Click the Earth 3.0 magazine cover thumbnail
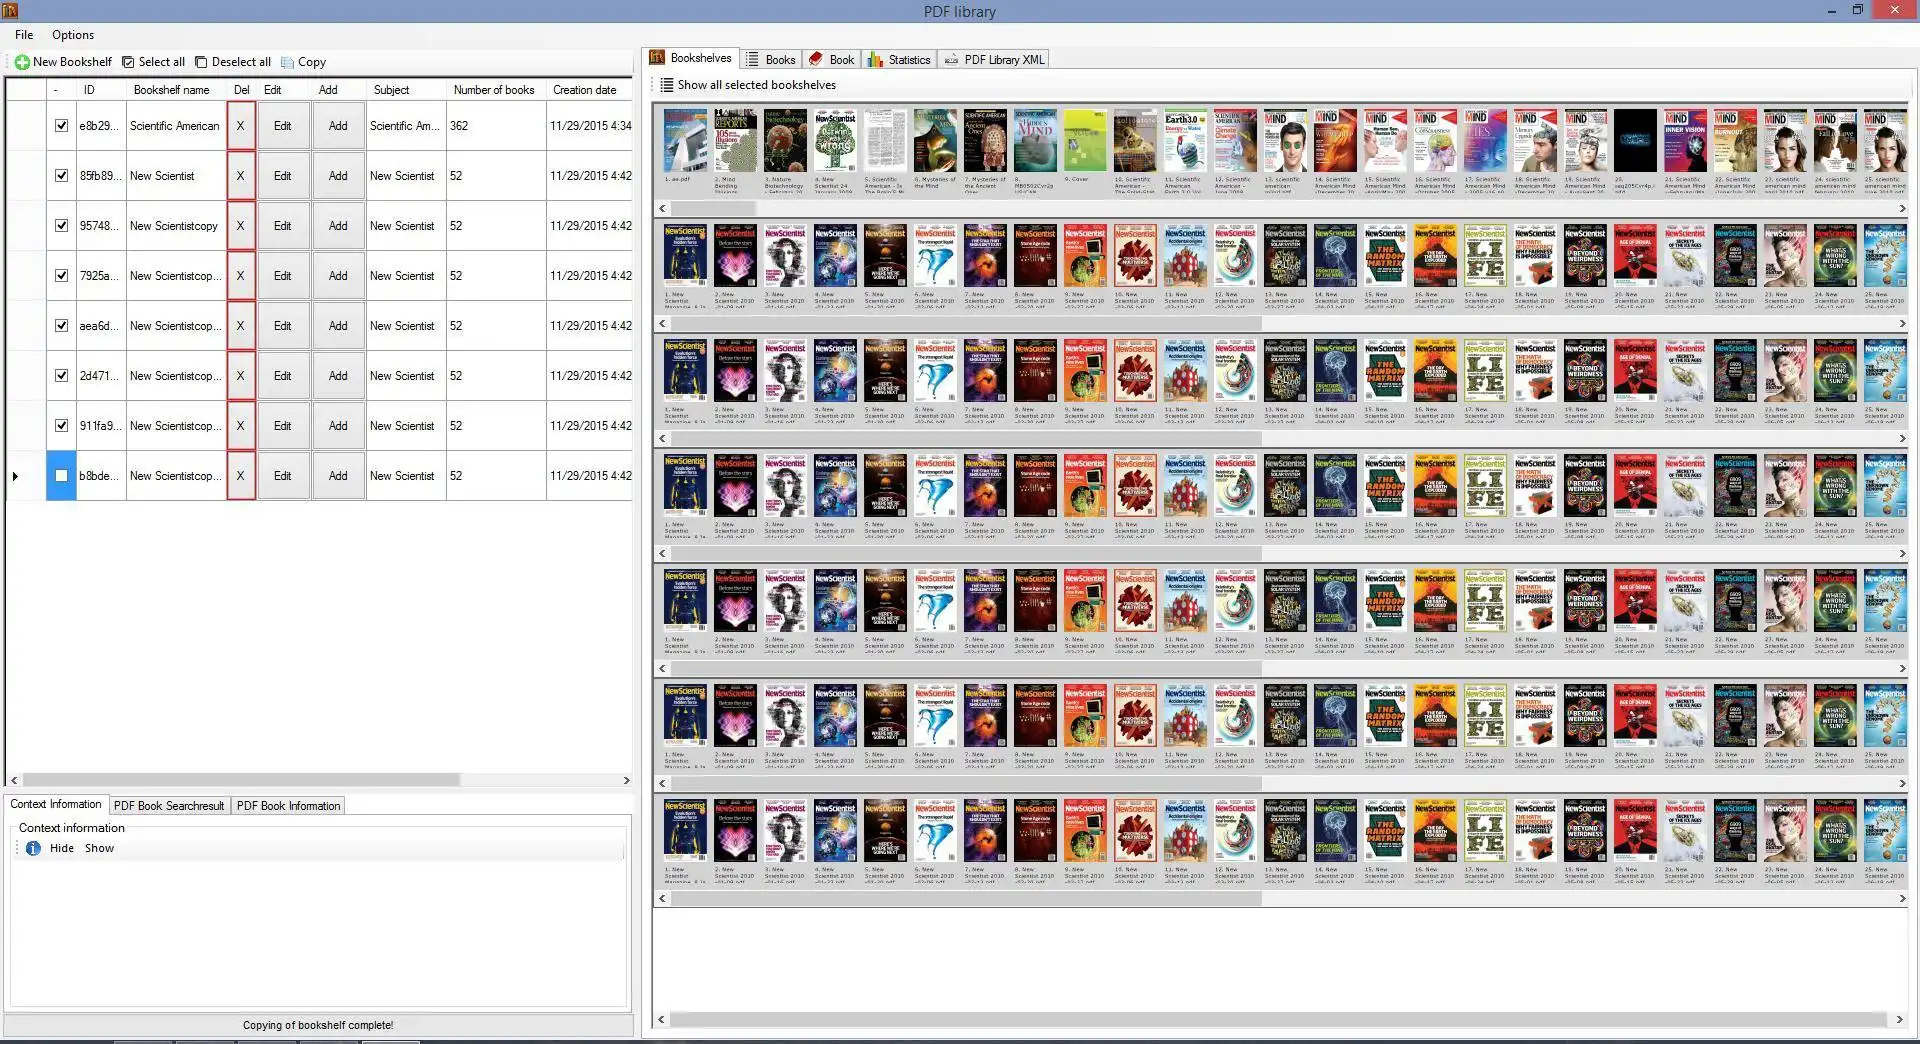Screen dimensions: 1920x1044 pyautogui.click(x=1185, y=141)
